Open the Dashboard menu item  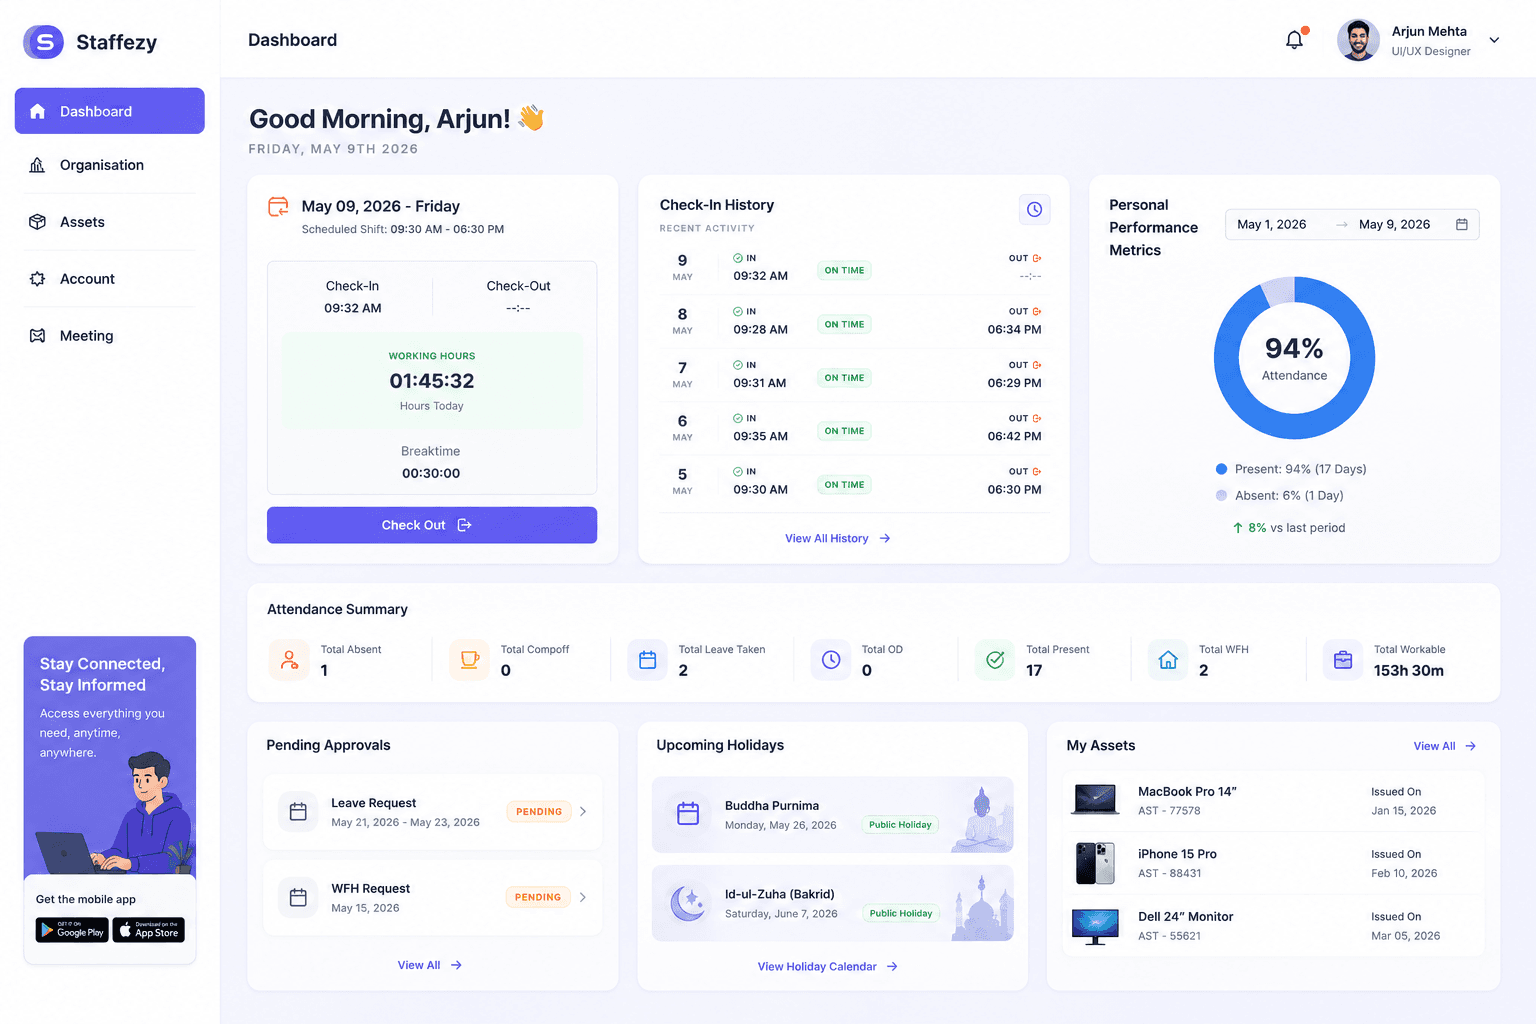pos(110,111)
